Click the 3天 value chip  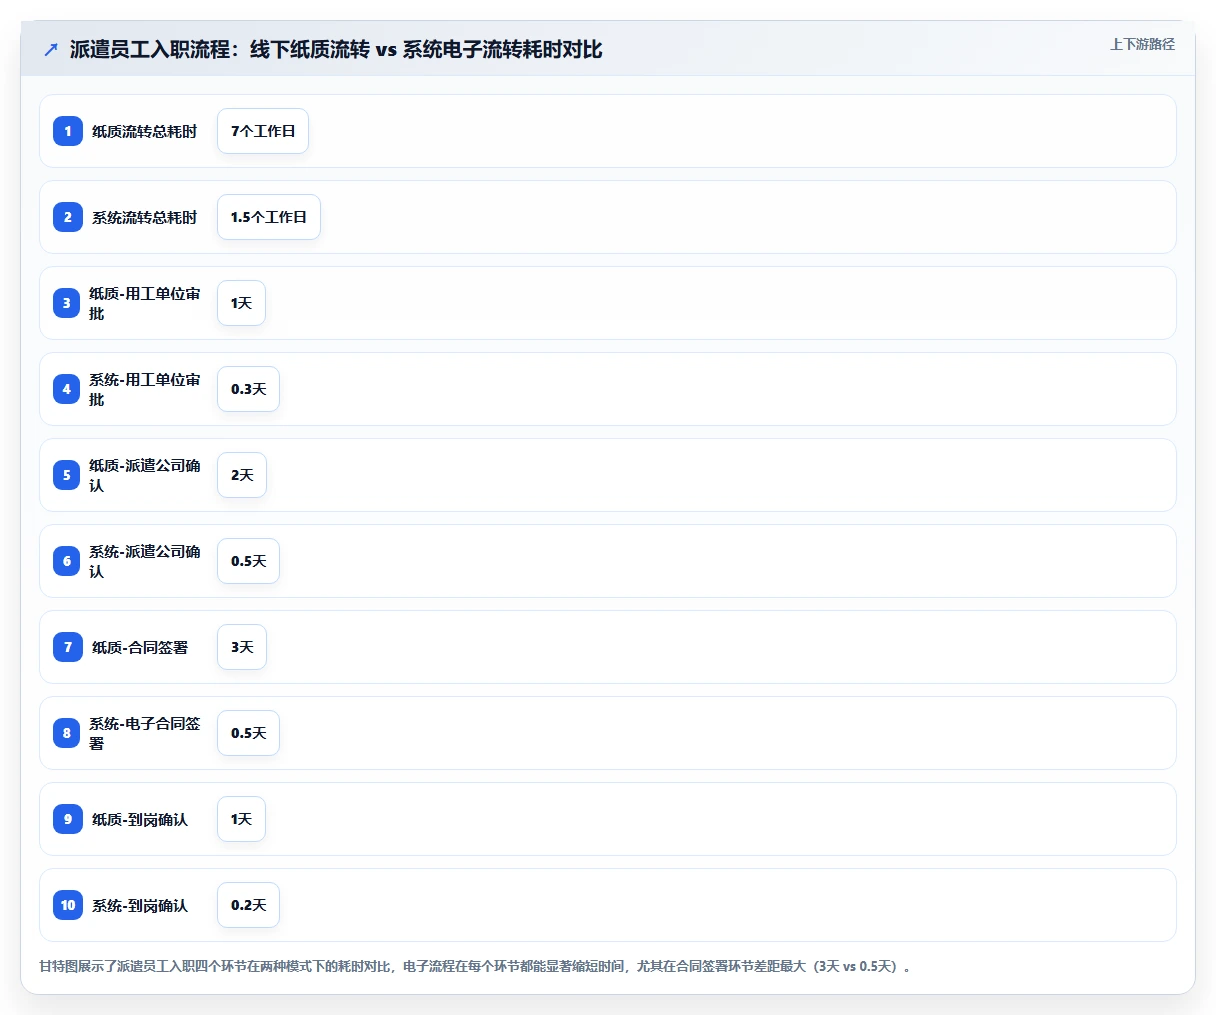click(x=242, y=647)
